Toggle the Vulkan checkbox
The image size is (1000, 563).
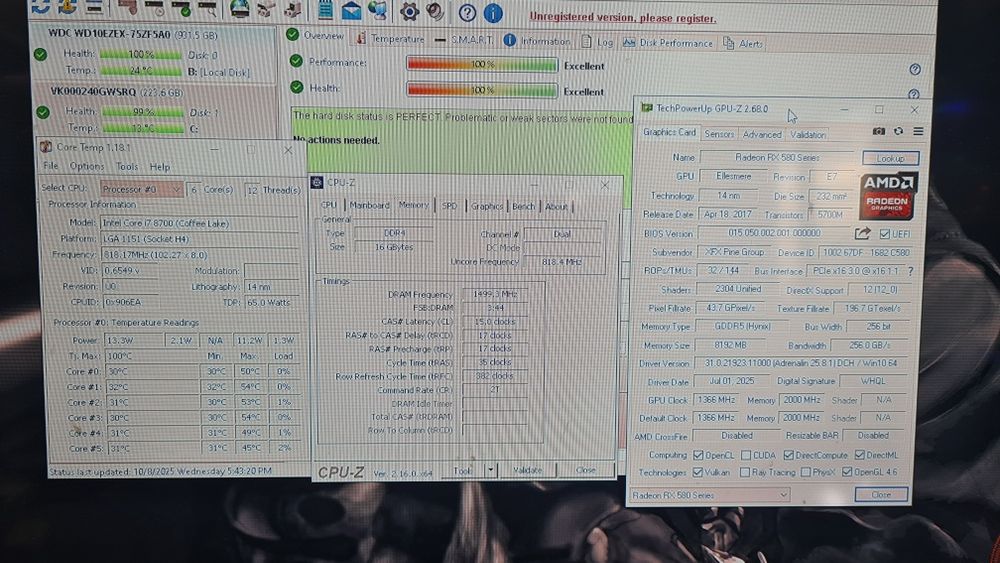[698, 472]
